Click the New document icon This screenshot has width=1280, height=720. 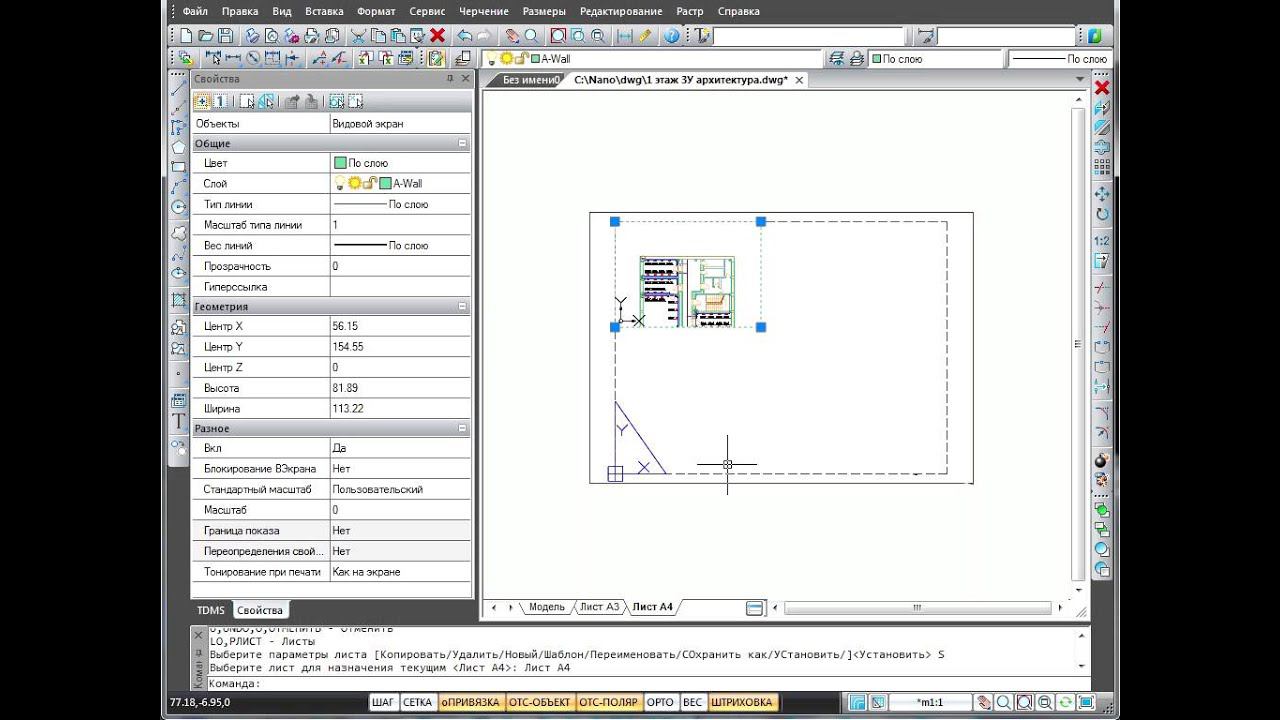(186, 36)
